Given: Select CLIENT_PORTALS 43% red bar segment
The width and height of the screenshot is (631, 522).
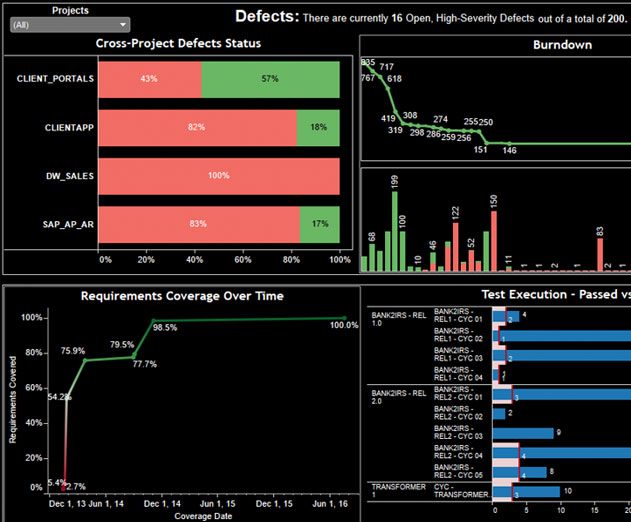Looking at the screenshot, I should 150,79.
